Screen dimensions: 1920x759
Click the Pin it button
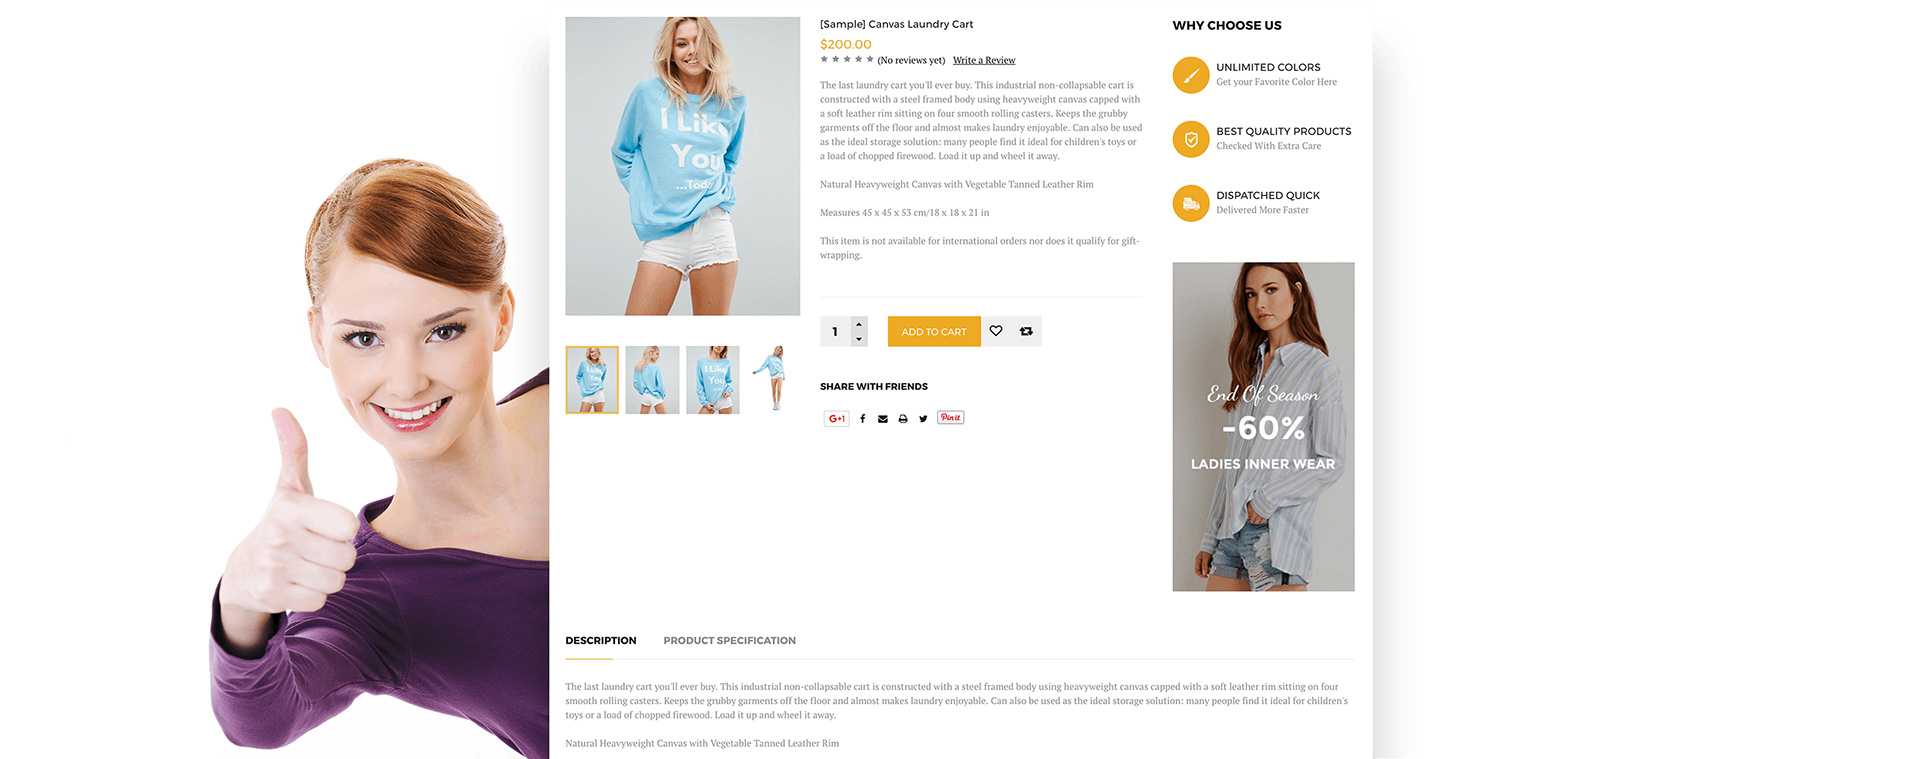coord(951,418)
